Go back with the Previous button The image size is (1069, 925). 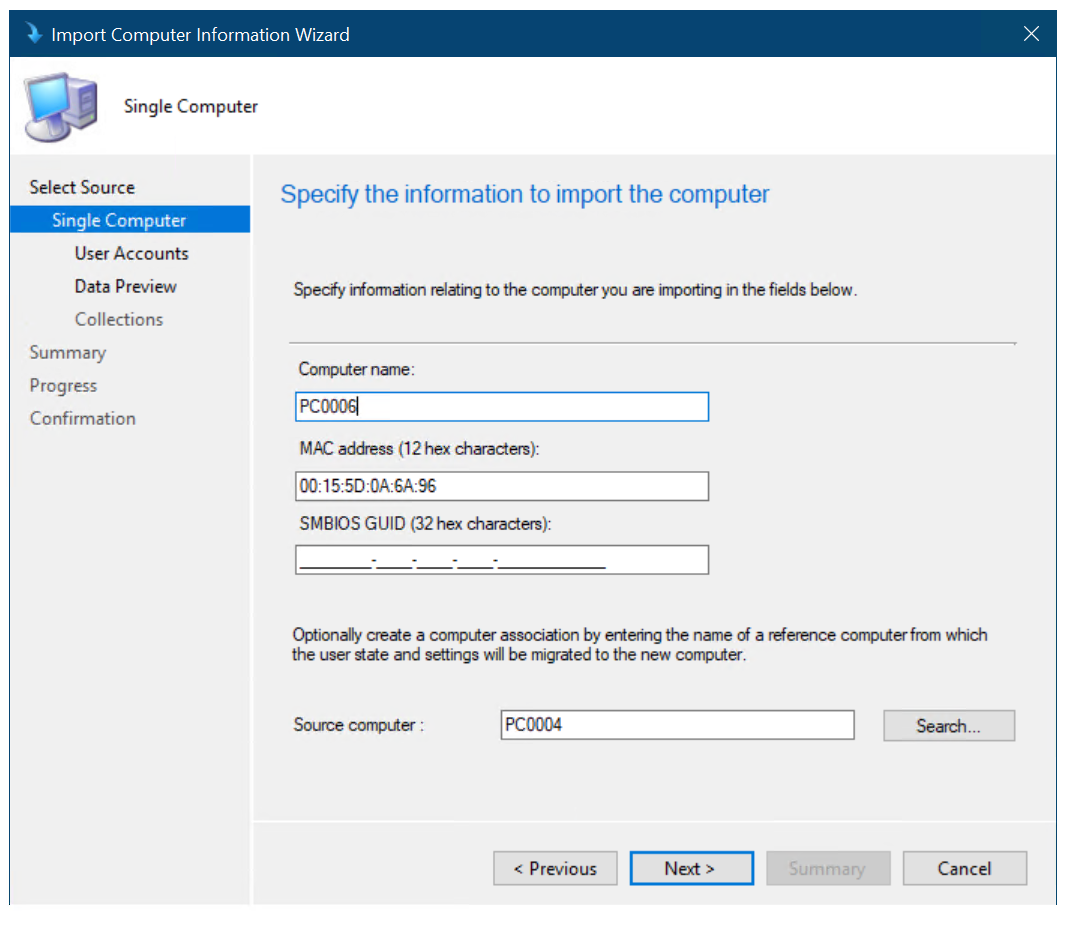[x=555, y=868]
